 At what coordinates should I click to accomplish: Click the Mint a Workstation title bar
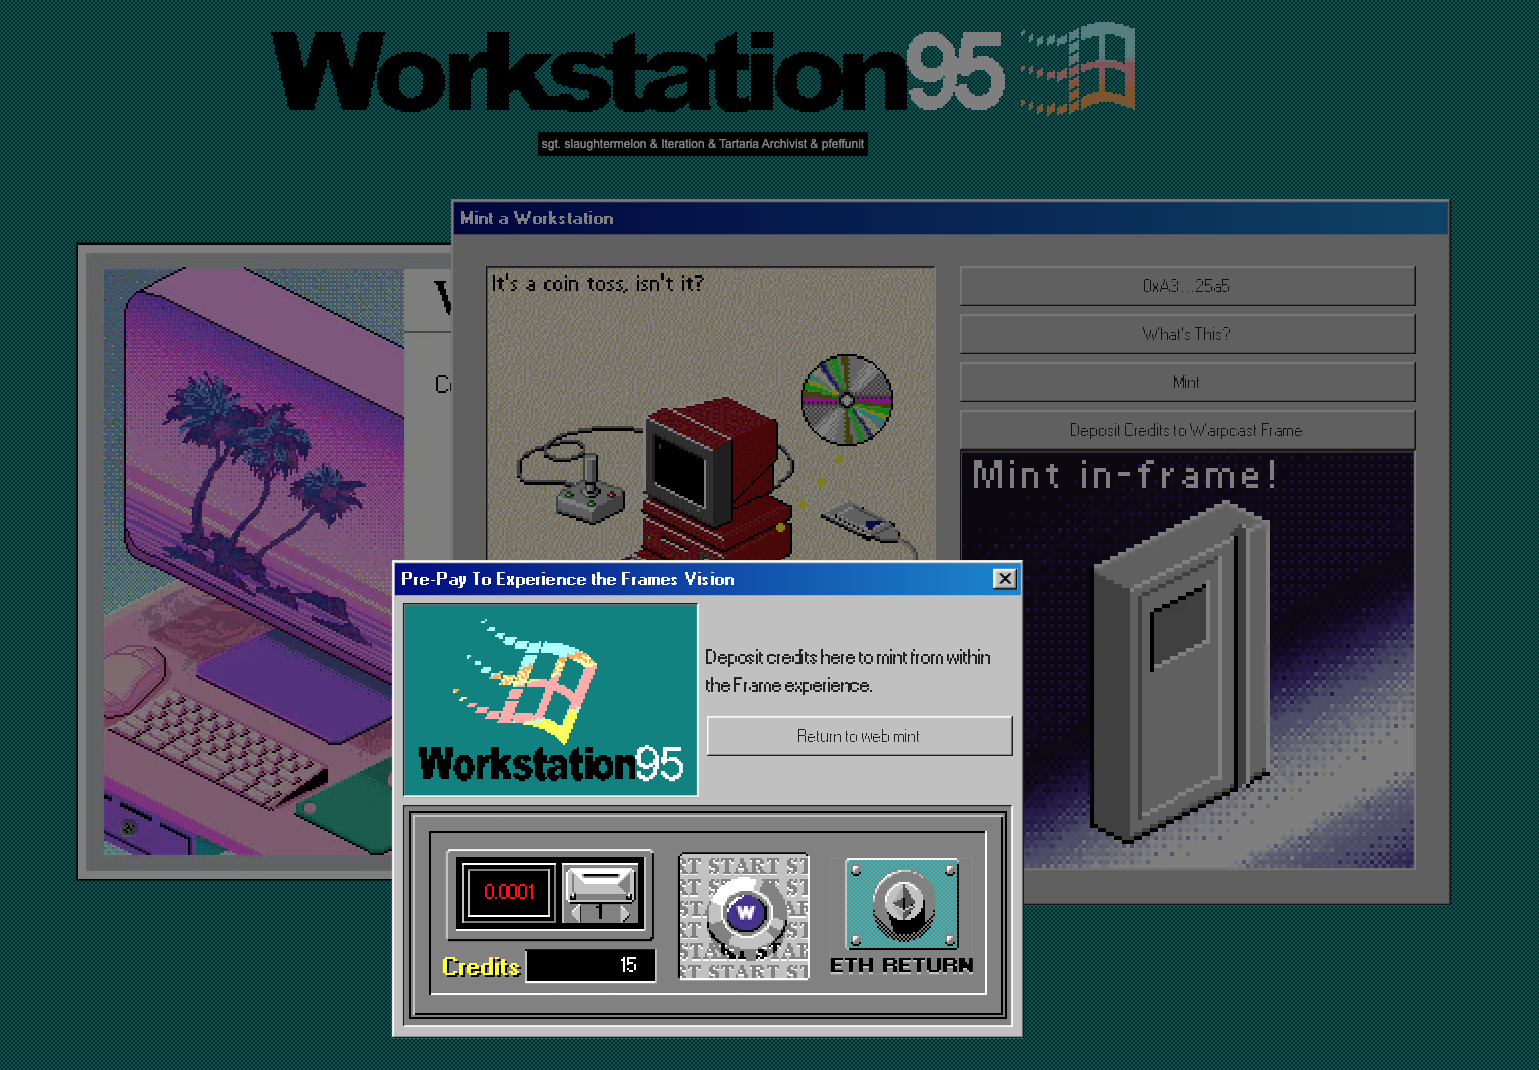click(950, 218)
